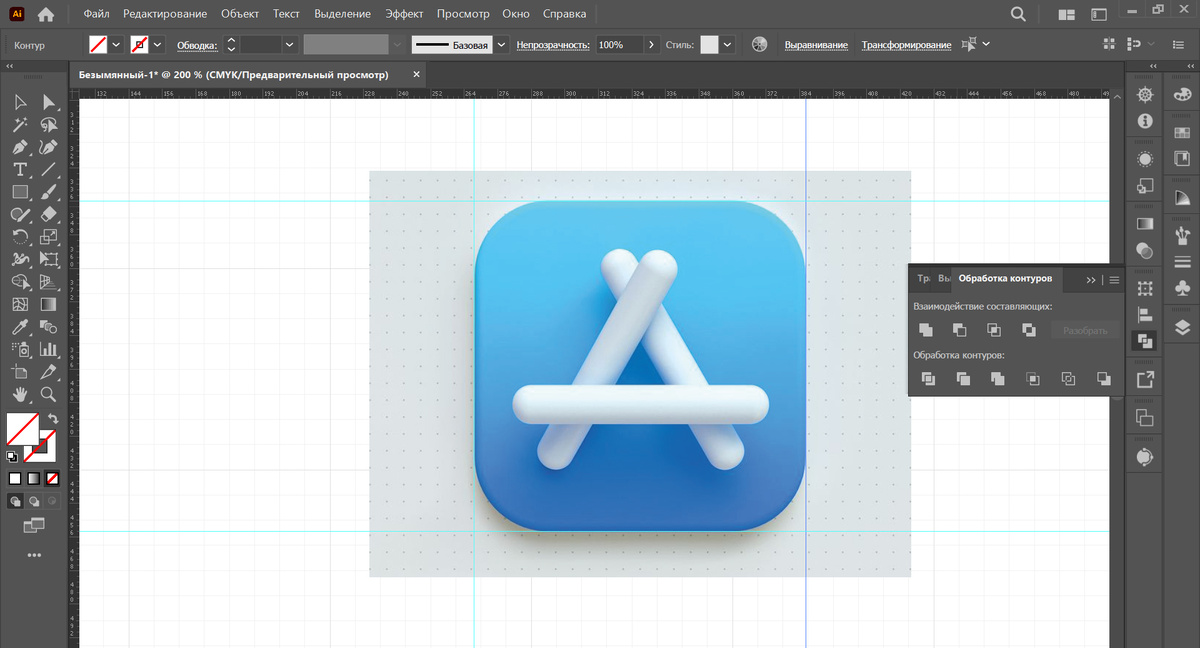Image resolution: width=1200 pixels, height=648 pixels.
Task: Select the Free Transform tool
Action: point(48,260)
